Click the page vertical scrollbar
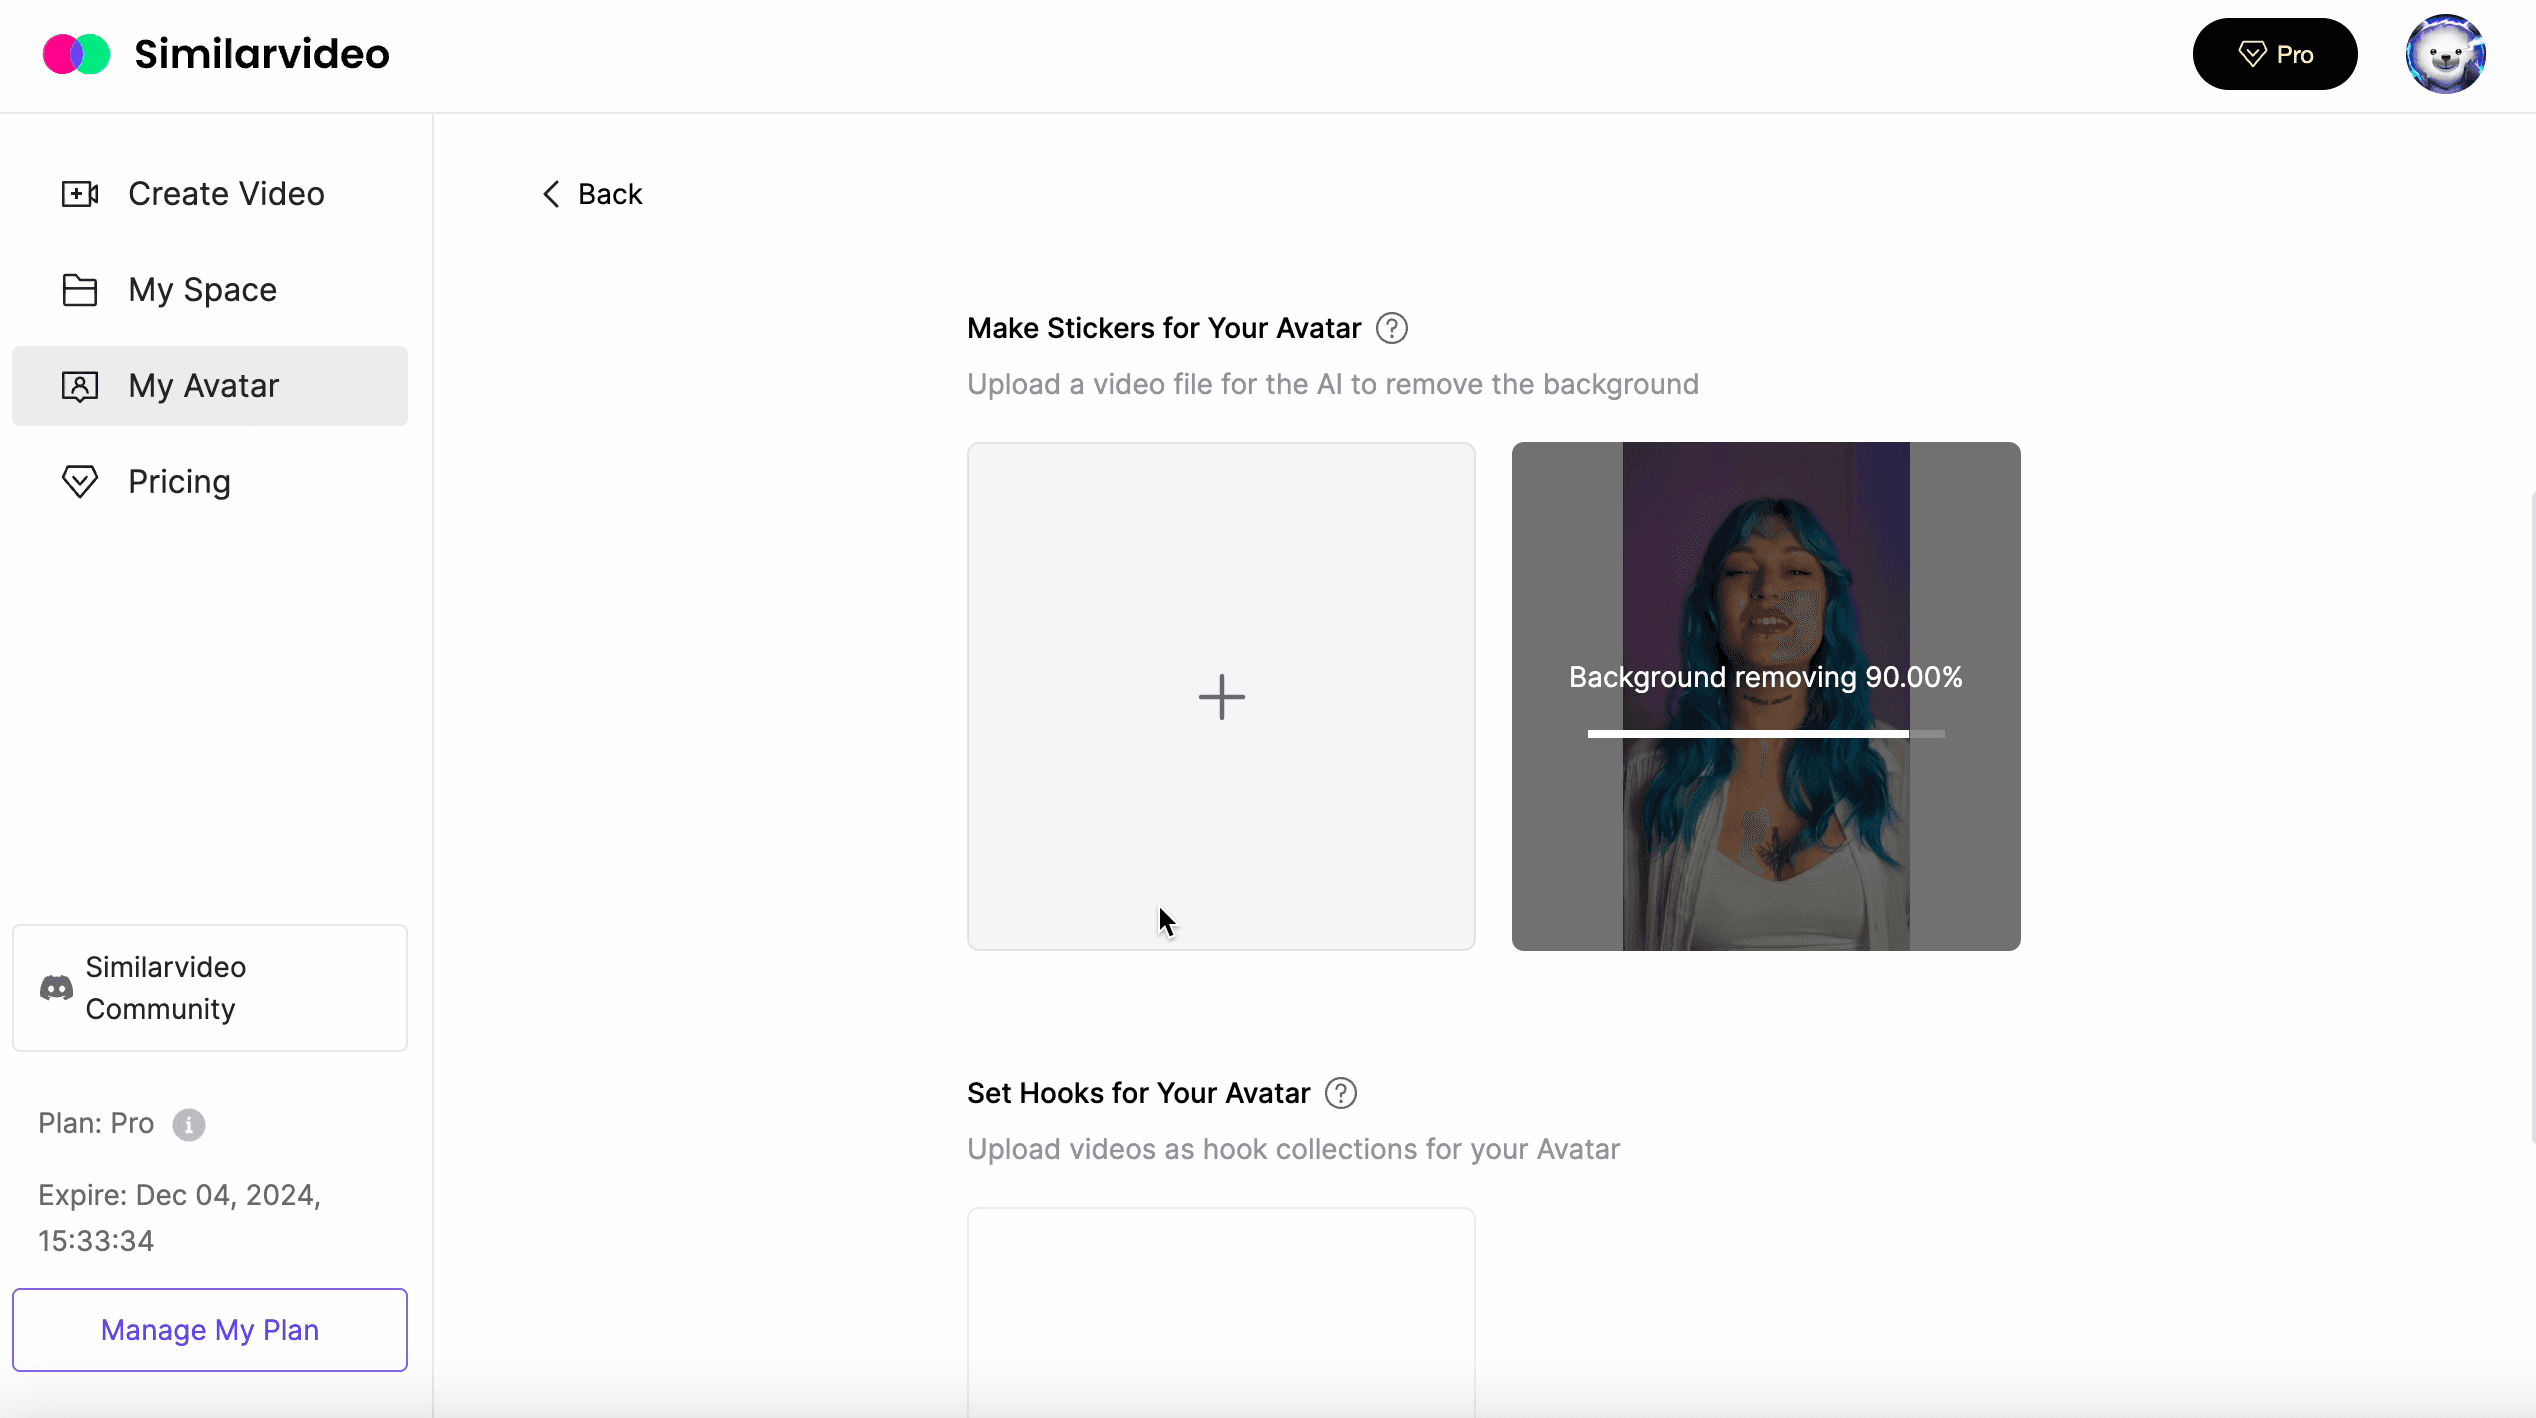Viewport: 2536px width, 1418px height. click(2531, 815)
